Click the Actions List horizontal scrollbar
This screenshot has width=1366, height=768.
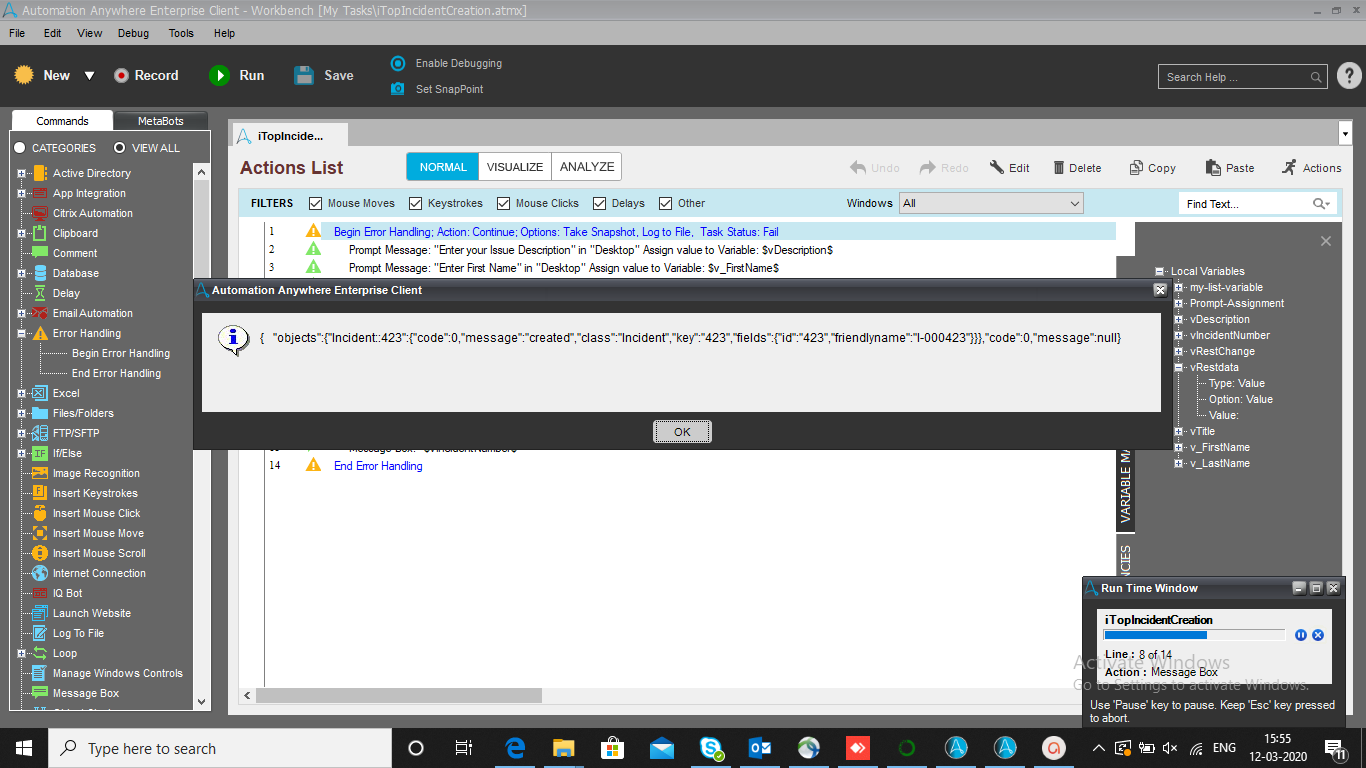point(399,695)
